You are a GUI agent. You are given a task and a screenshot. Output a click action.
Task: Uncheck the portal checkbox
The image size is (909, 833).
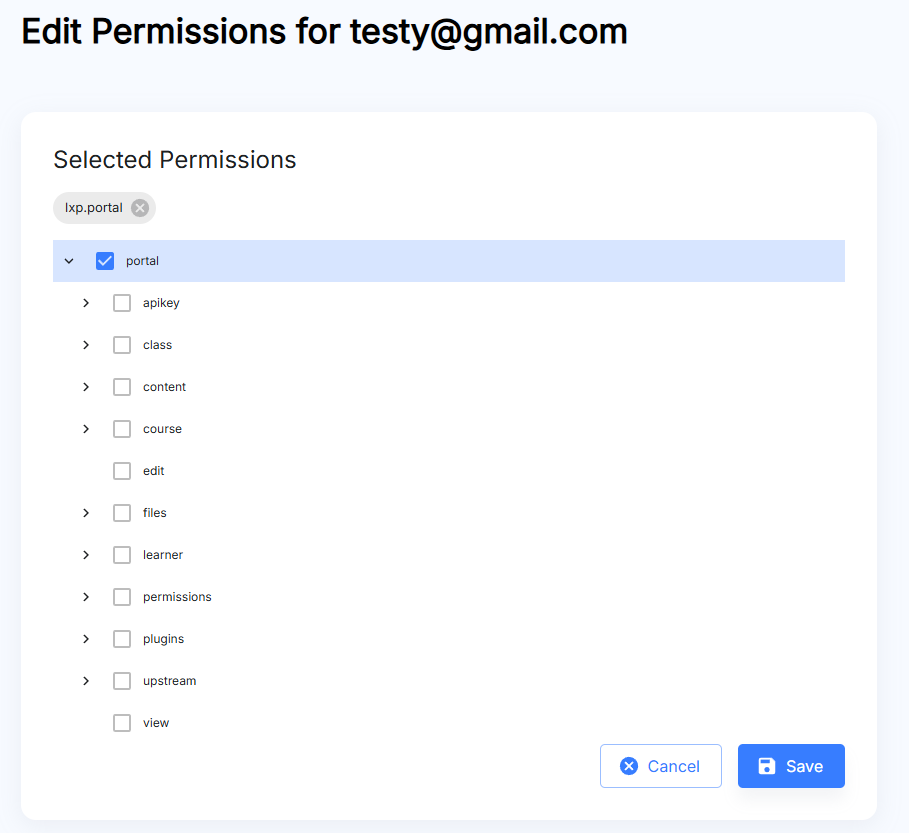[105, 261]
